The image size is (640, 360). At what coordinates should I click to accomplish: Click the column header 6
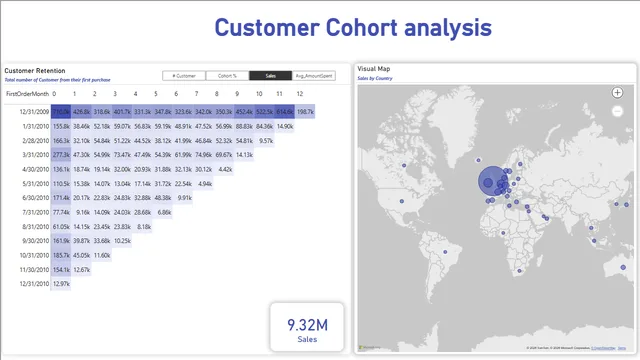(x=176, y=94)
